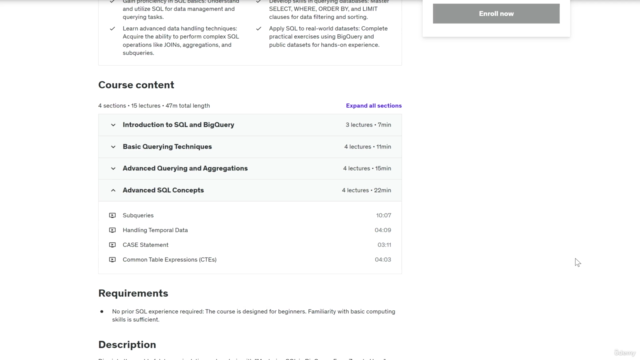This screenshot has height=360, width=640.
Task: Click the Course content heading
Action: click(136, 85)
